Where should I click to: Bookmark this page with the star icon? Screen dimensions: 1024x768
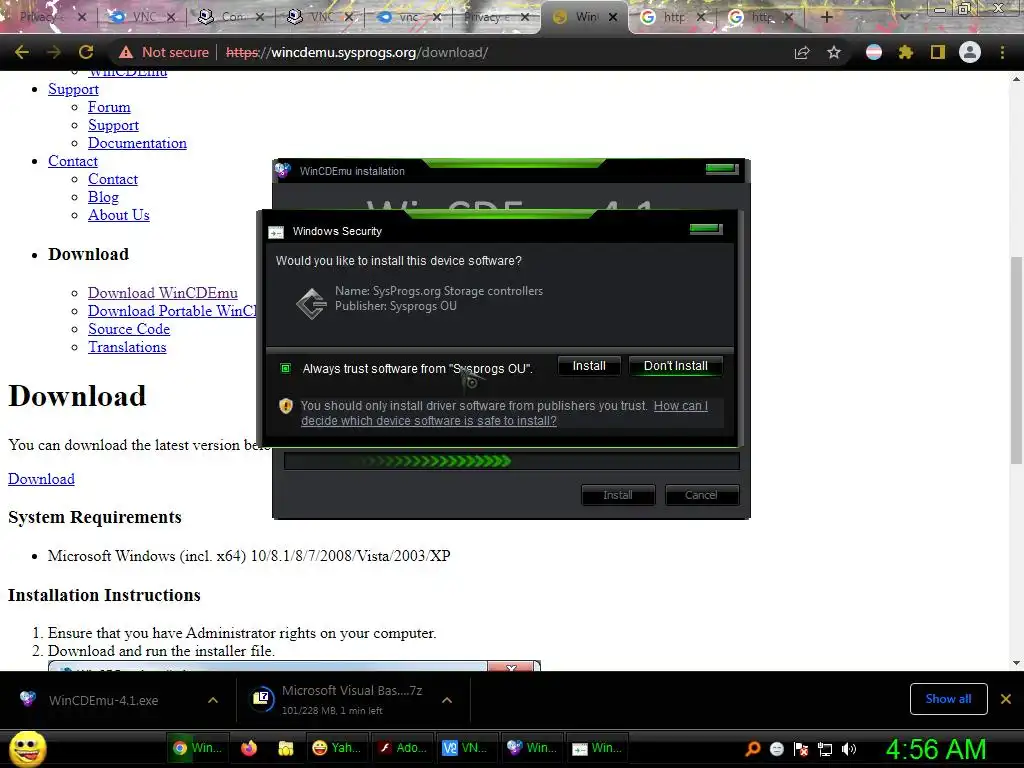(834, 52)
